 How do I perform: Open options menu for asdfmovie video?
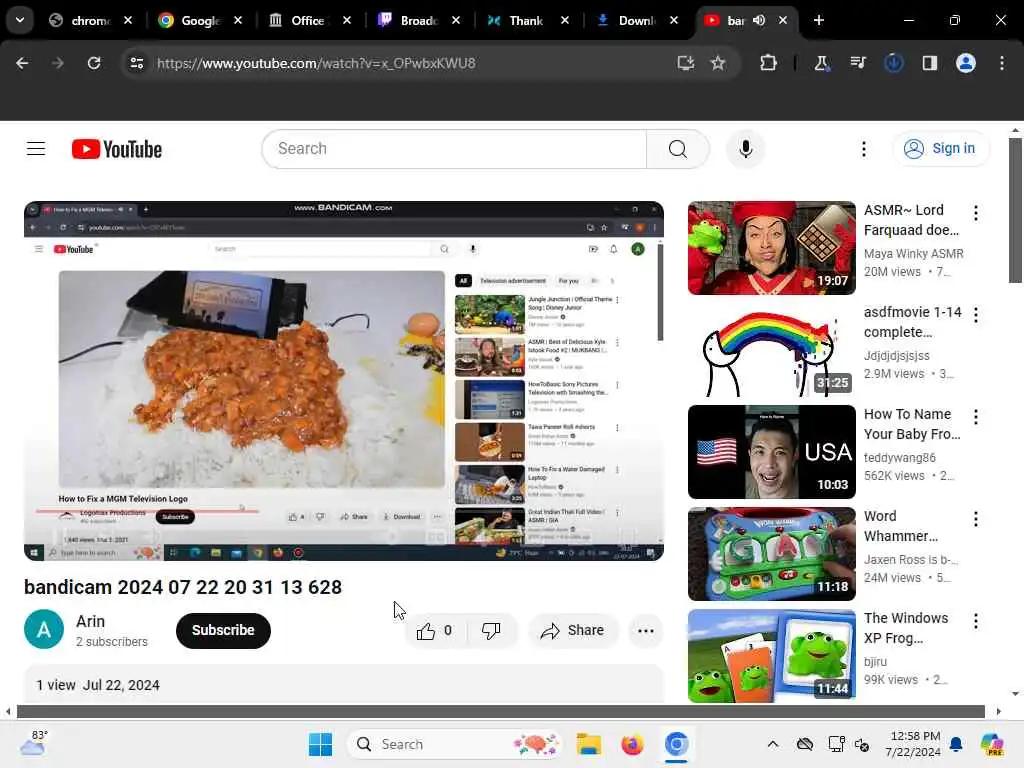coord(976,315)
